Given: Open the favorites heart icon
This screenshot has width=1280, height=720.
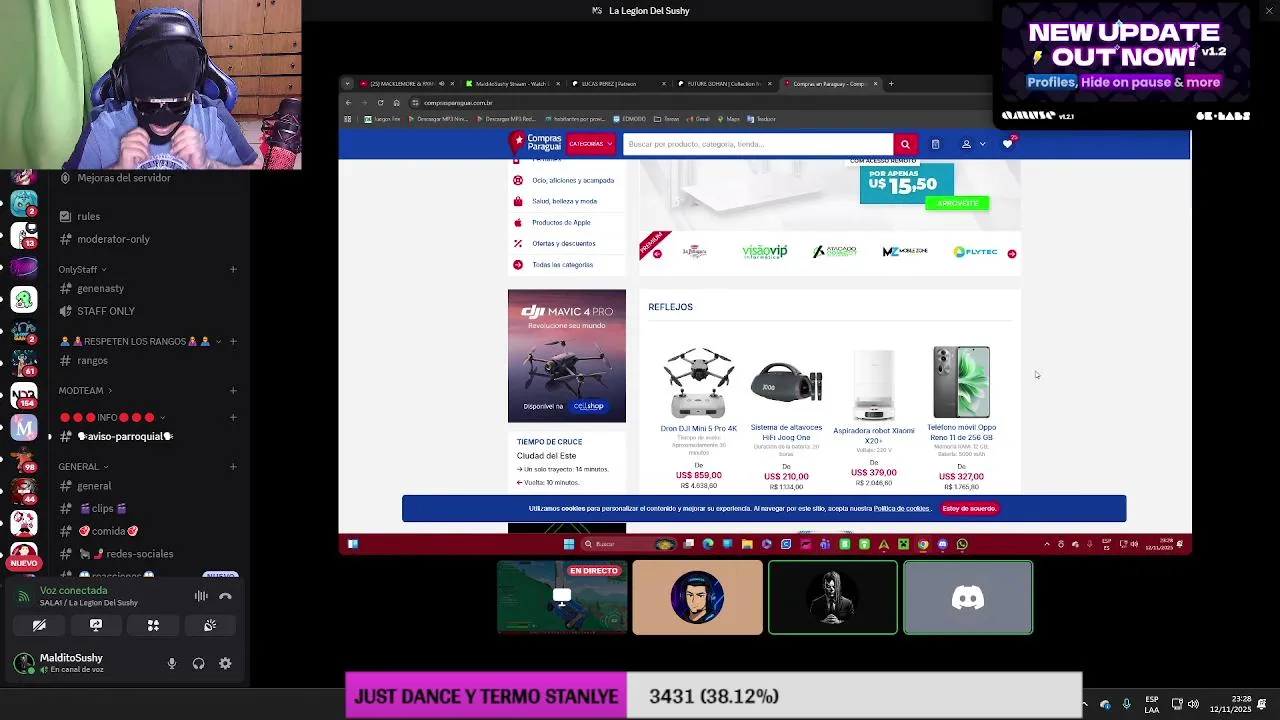Looking at the screenshot, I should pyautogui.click(x=1007, y=144).
